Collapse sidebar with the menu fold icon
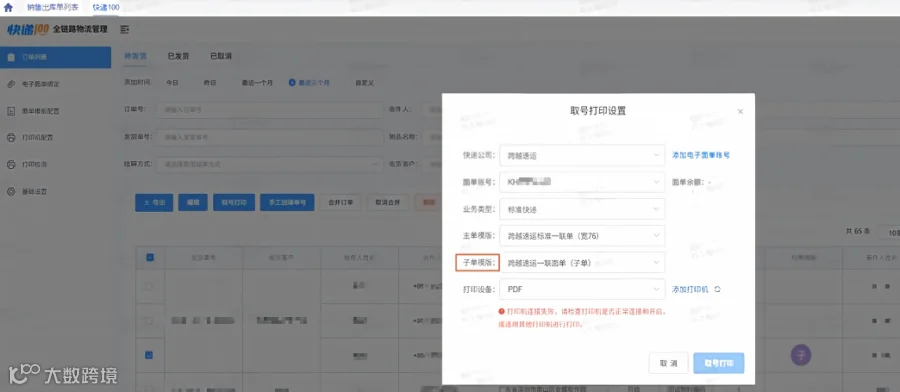 (125, 30)
